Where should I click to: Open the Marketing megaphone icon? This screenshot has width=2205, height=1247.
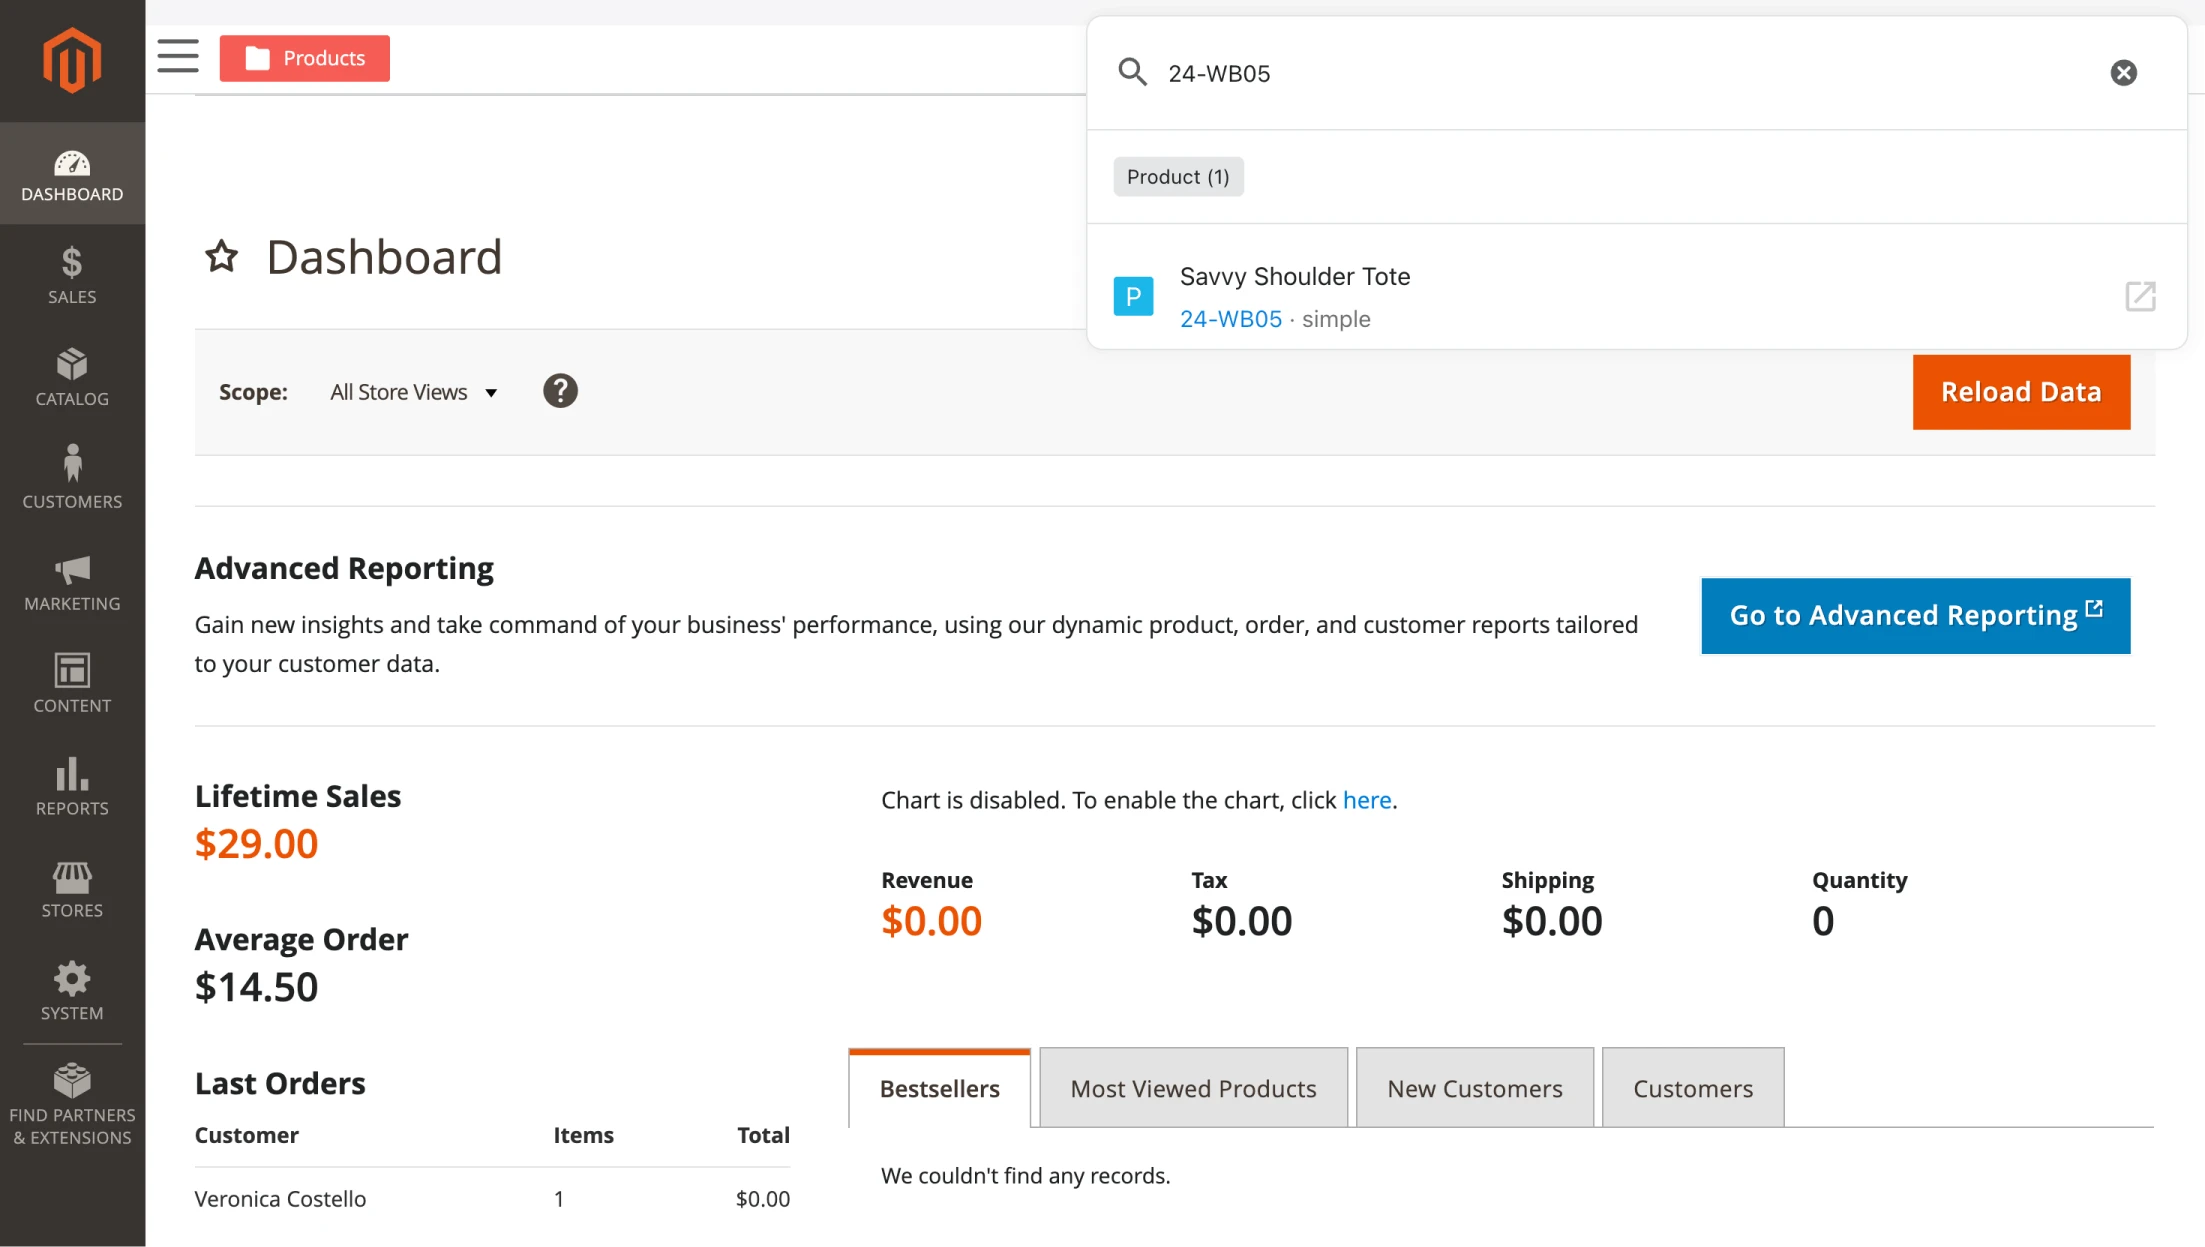coord(71,581)
